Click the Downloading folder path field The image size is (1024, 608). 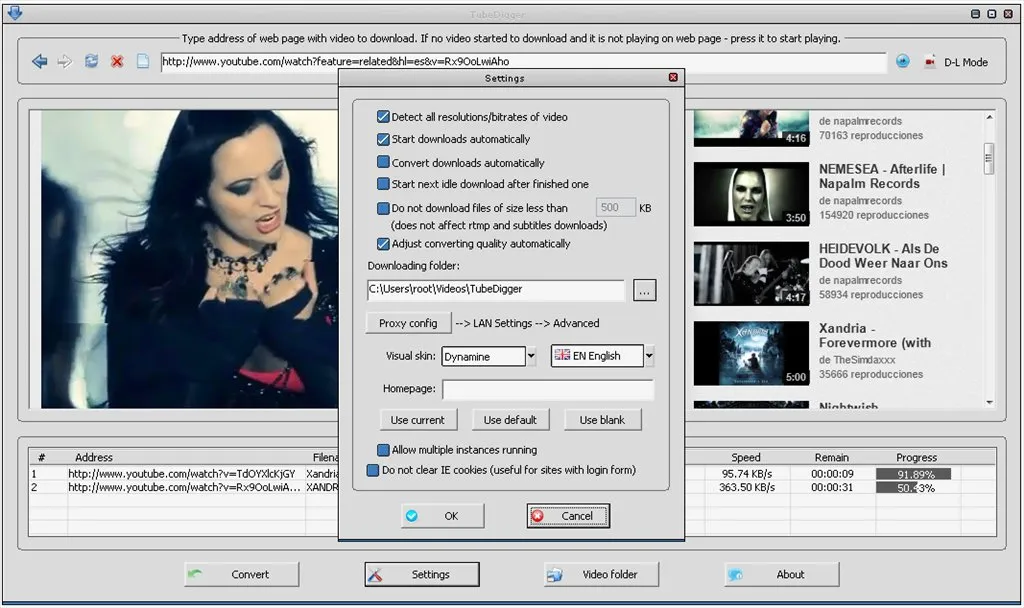click(x=496, y=290)
